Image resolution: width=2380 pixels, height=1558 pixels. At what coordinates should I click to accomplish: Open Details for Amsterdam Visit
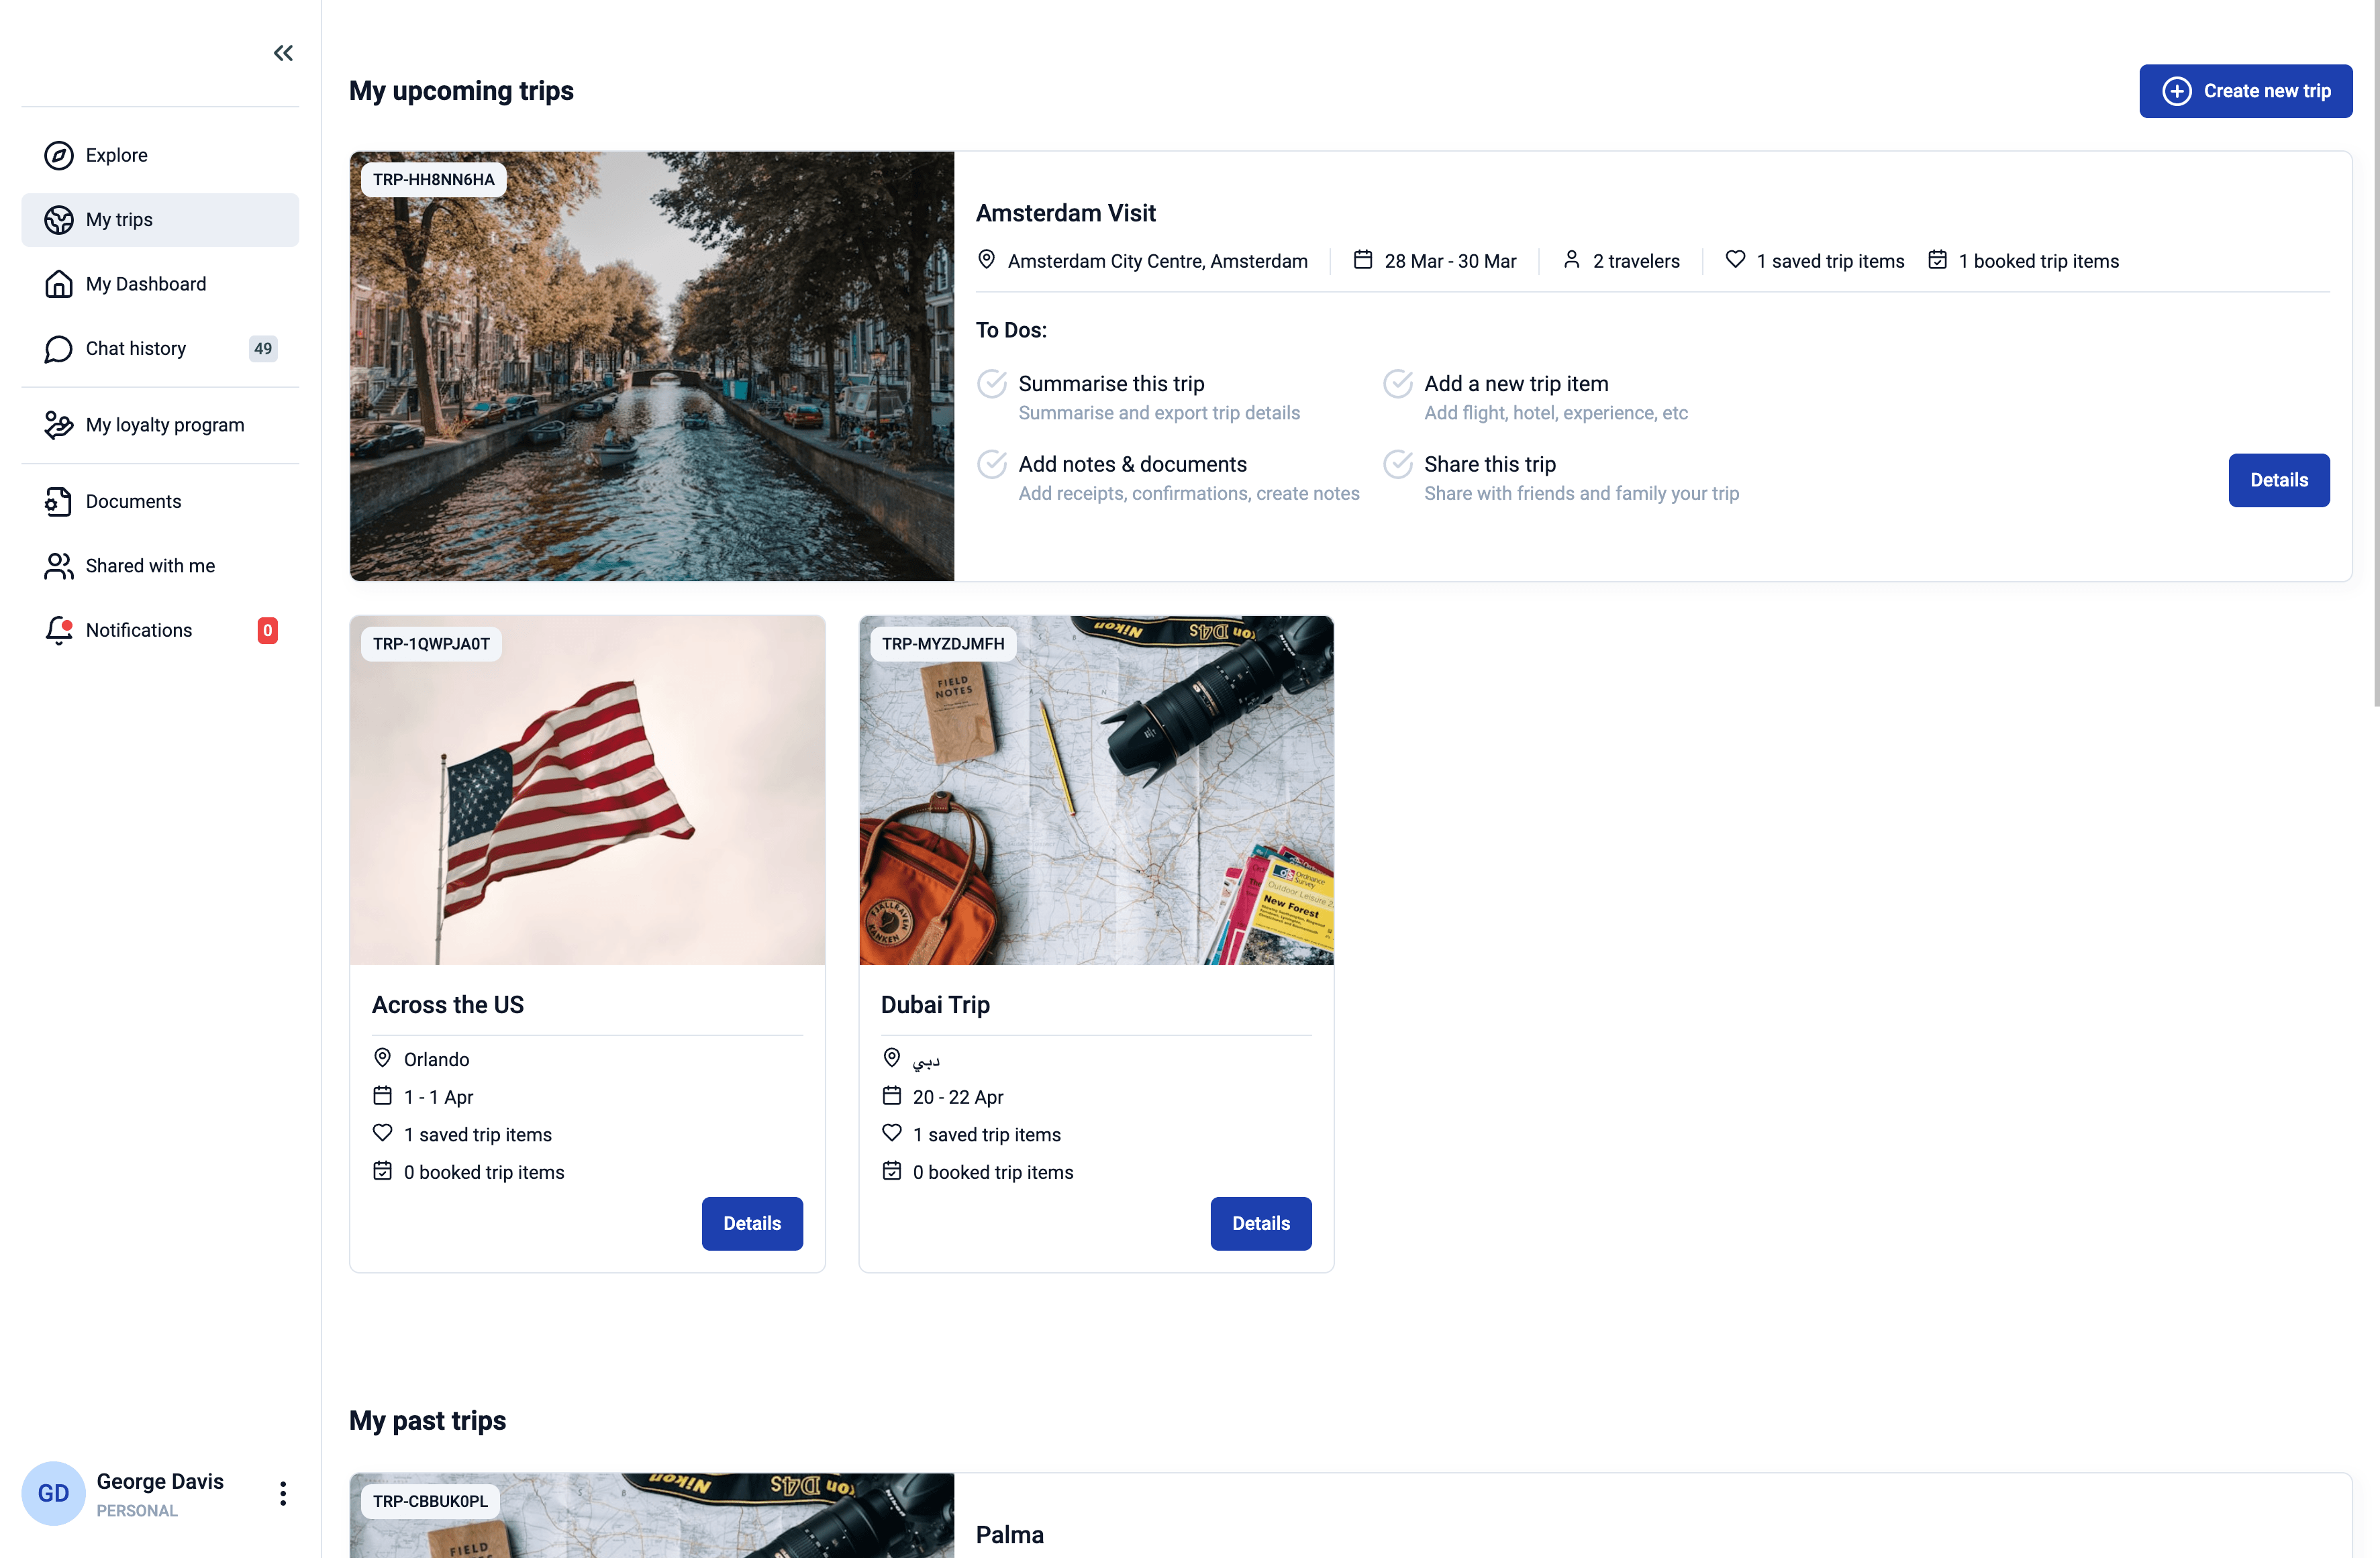point(2278,480)
